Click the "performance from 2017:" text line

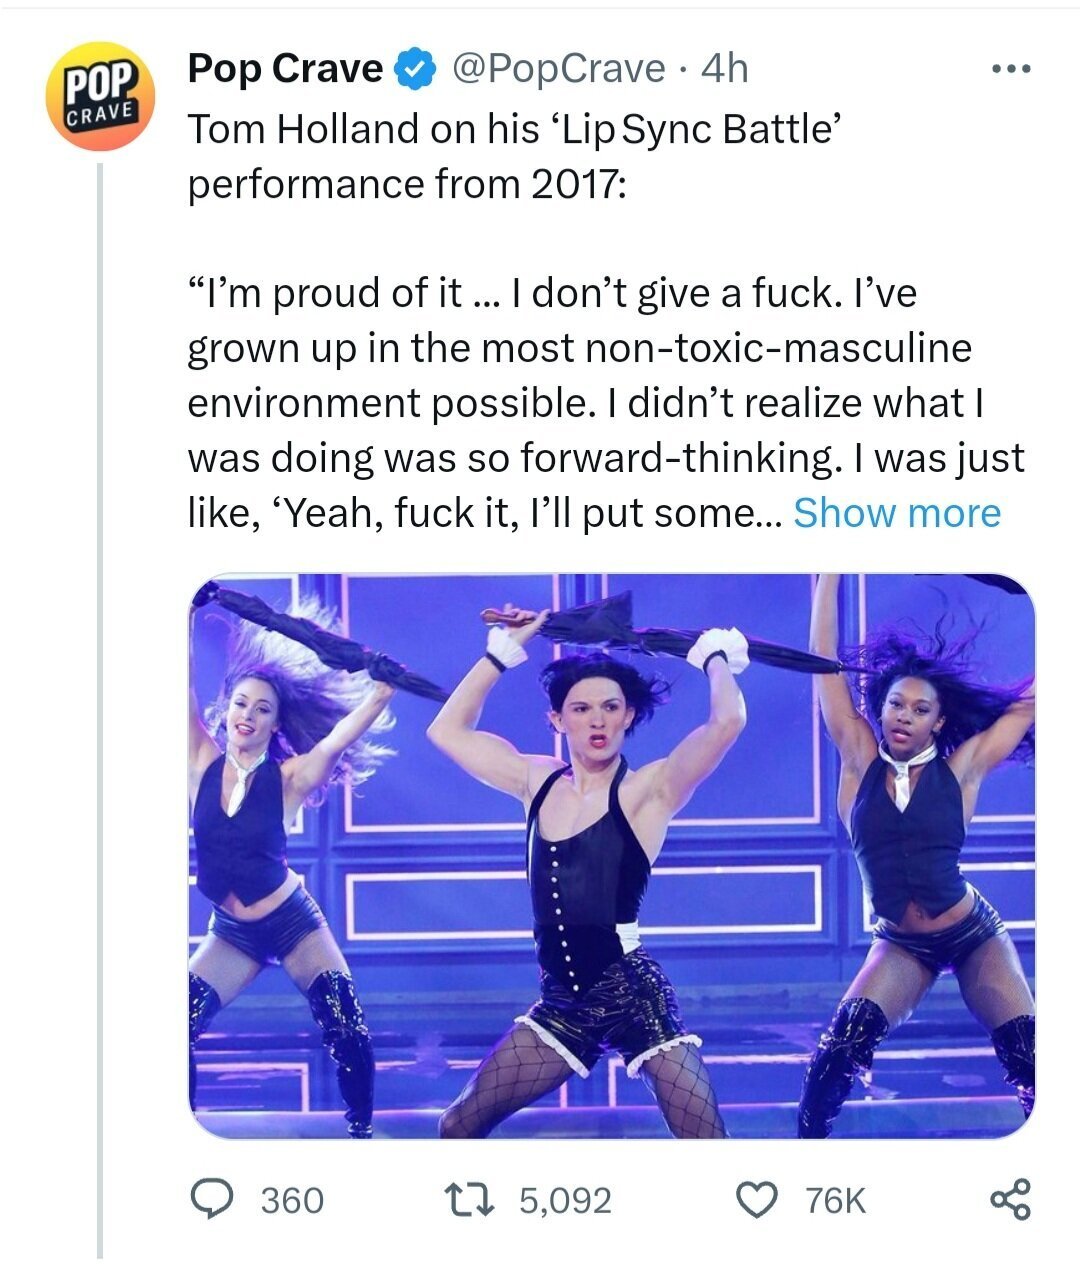[x=408, y=184]
